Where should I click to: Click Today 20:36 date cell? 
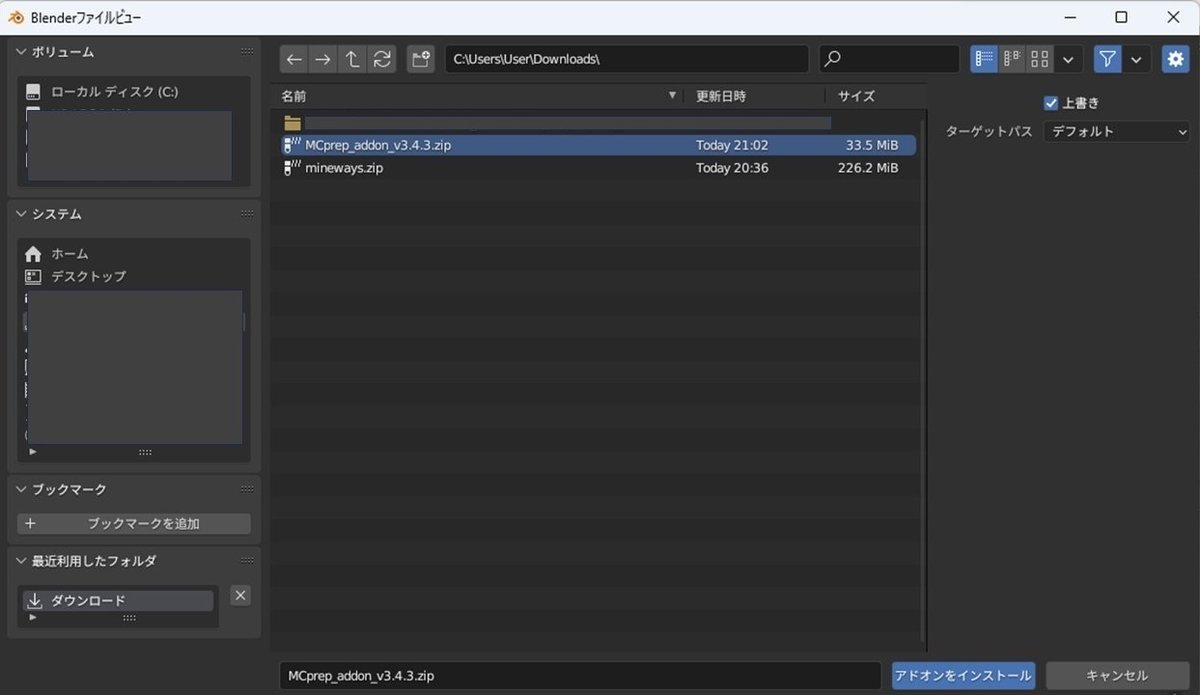click(x=732, y=168)
